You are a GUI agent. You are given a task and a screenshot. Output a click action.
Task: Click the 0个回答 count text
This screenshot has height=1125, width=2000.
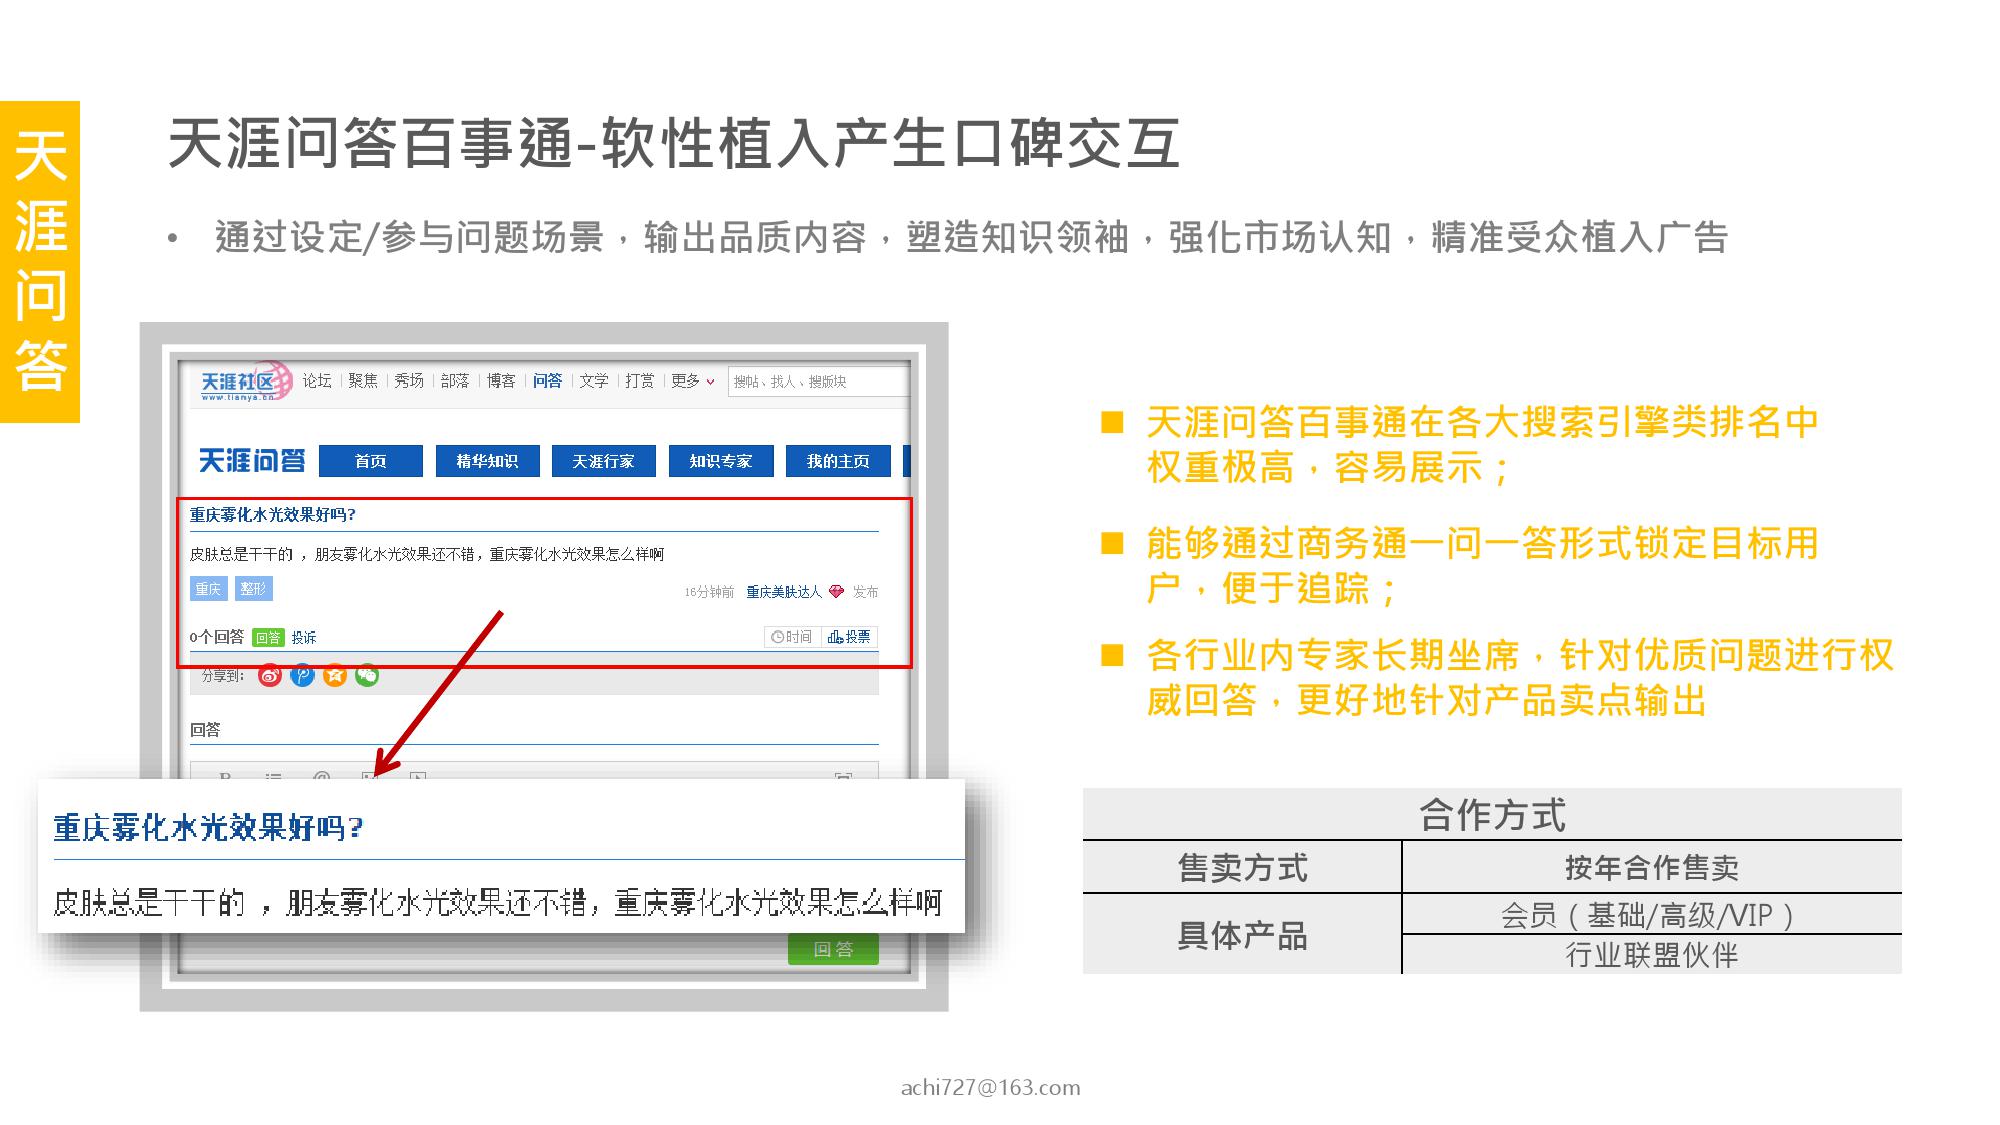click(x=217, y=637)
